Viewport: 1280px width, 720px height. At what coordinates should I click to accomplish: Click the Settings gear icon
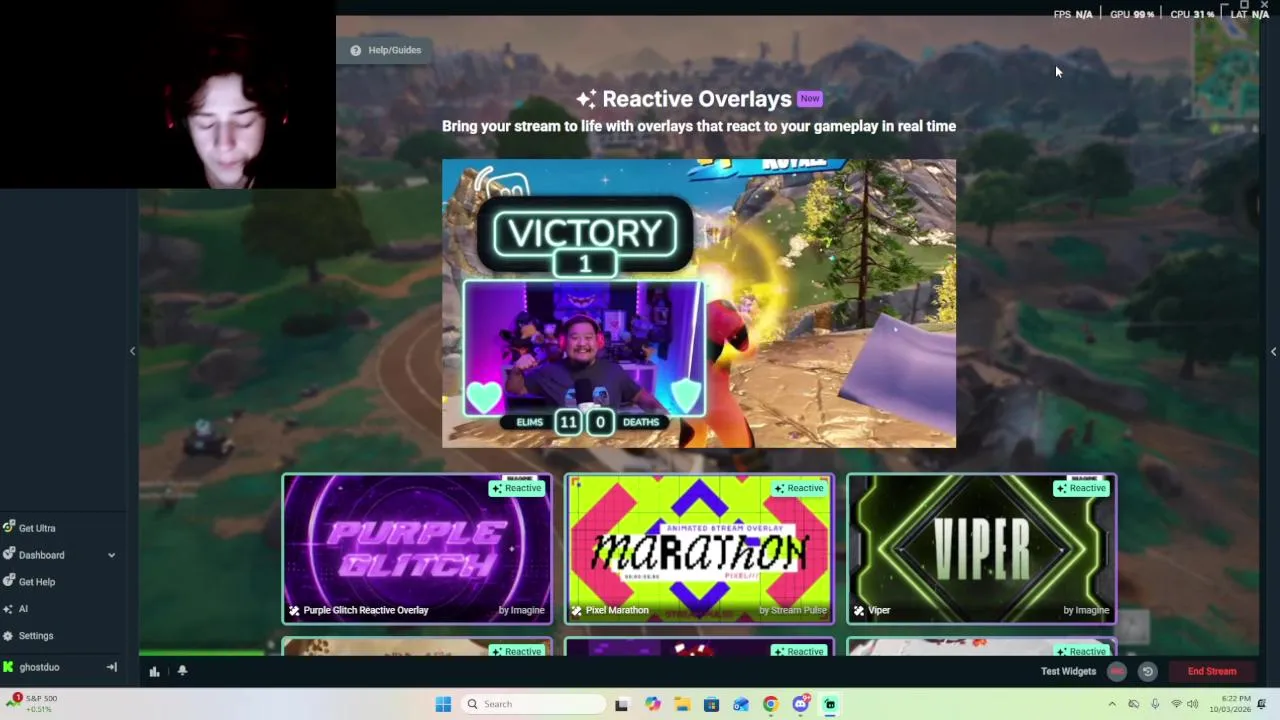coord(8,636)
